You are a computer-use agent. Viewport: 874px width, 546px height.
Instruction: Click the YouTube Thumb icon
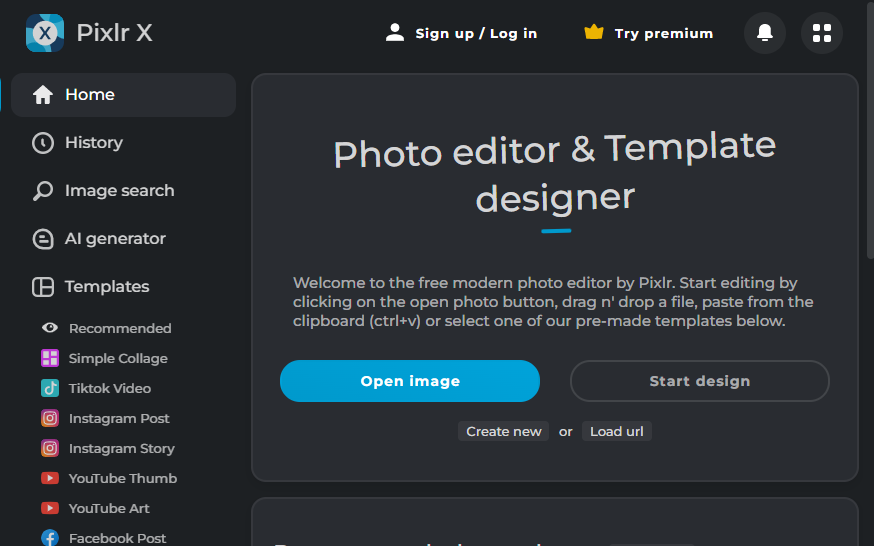pos(50,478)
